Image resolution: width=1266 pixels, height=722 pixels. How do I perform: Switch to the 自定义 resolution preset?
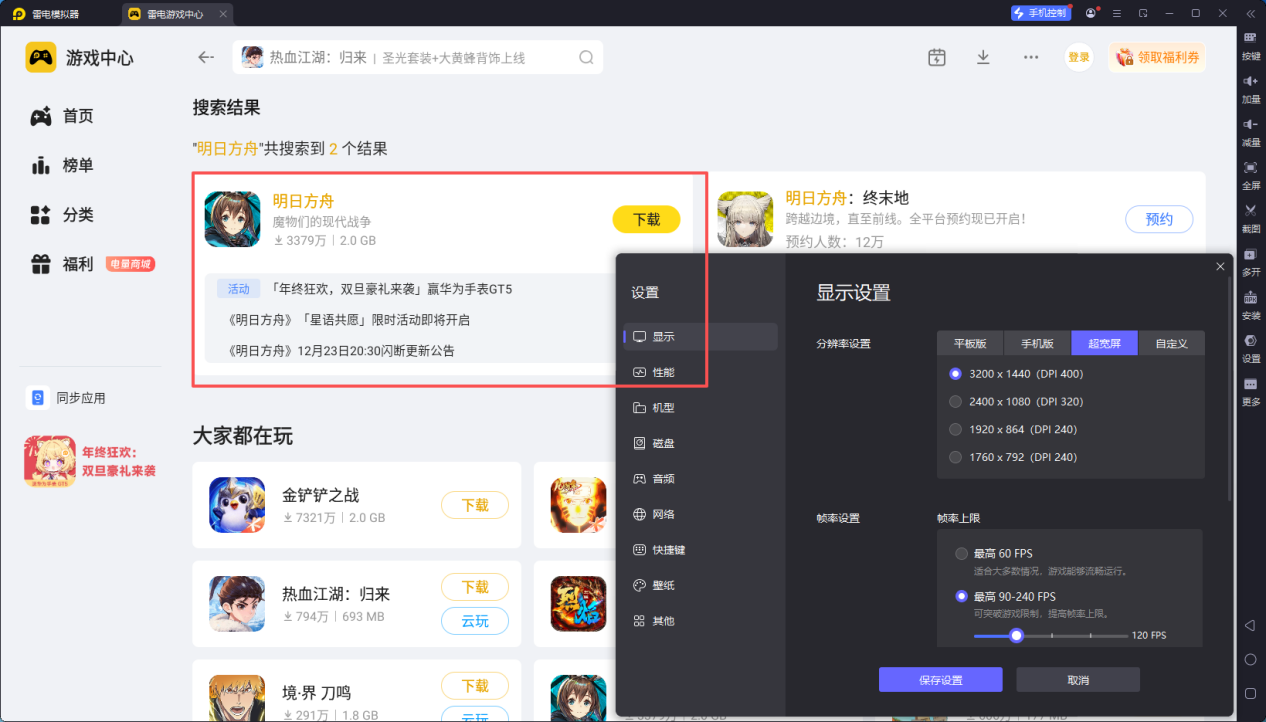pyautogui.click(x=1170, y=343)
